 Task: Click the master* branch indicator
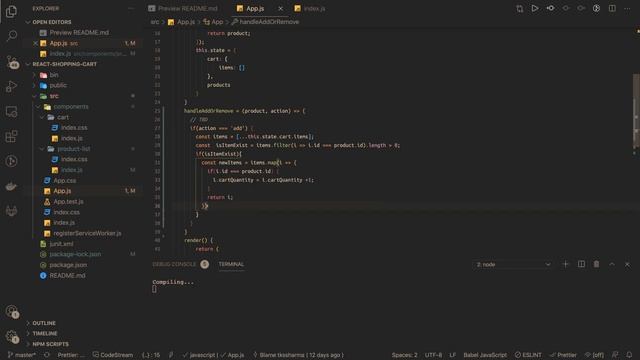pos(22,355)
